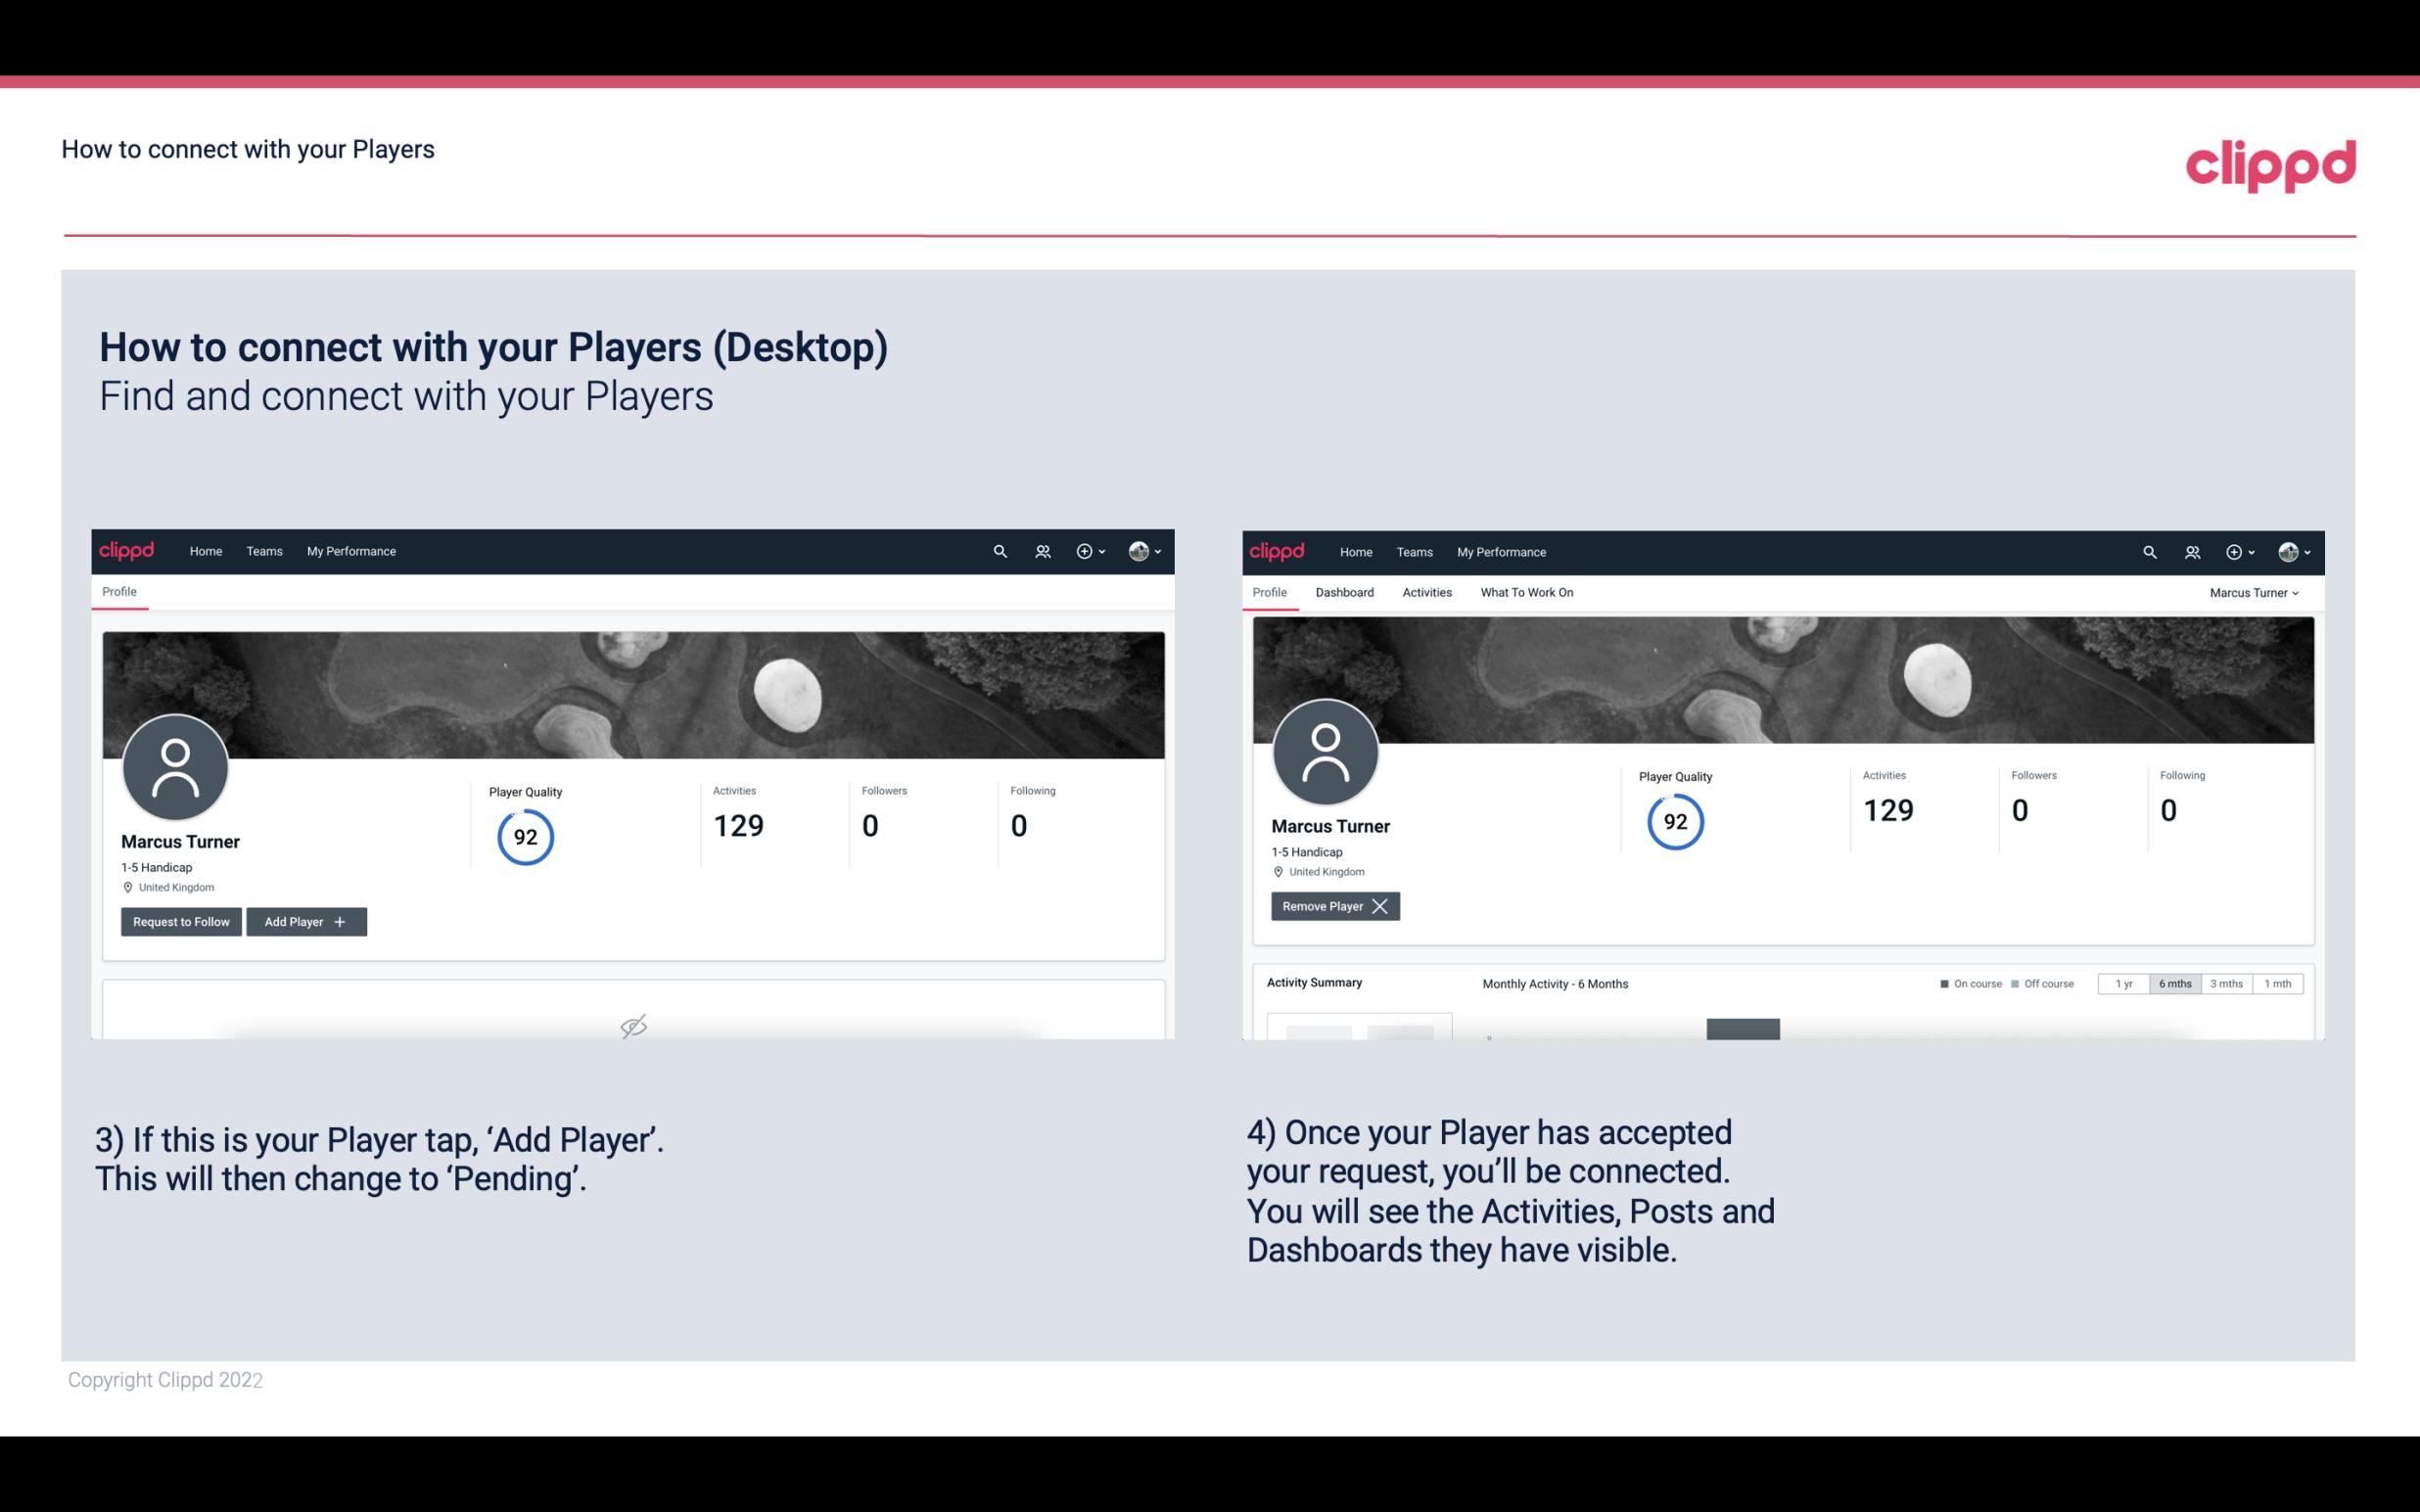Image resolution: width=2420 pixels, height=1512 pixels.
Task: Select the Dashboard tab for Marcus Turner
Action: pos(1345,592)
